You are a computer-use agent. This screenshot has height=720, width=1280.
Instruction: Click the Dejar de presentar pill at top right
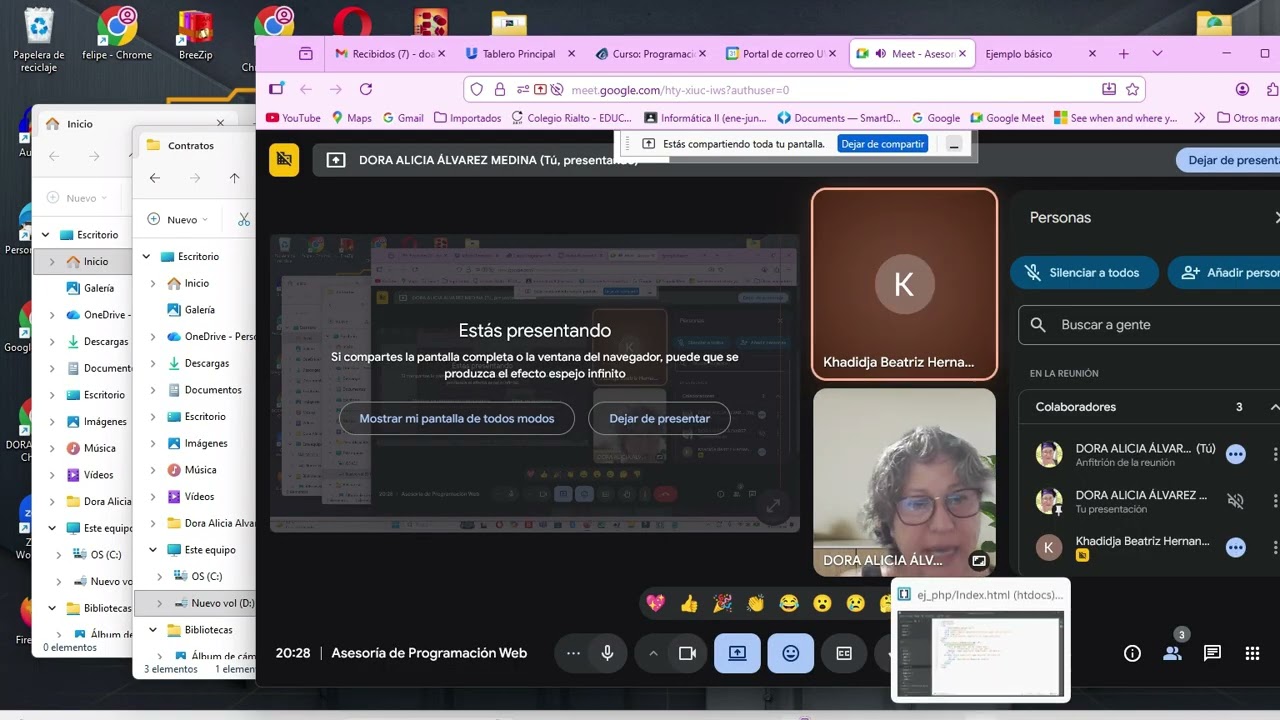click(x=1229, y=160)
